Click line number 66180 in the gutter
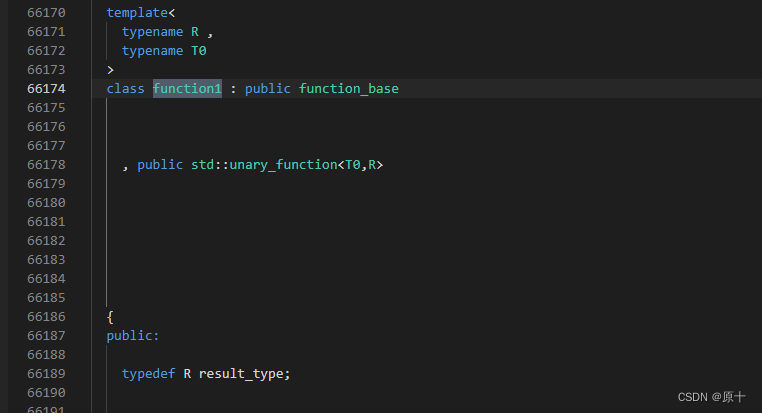The image size is (762, 413). pos(46,203)
